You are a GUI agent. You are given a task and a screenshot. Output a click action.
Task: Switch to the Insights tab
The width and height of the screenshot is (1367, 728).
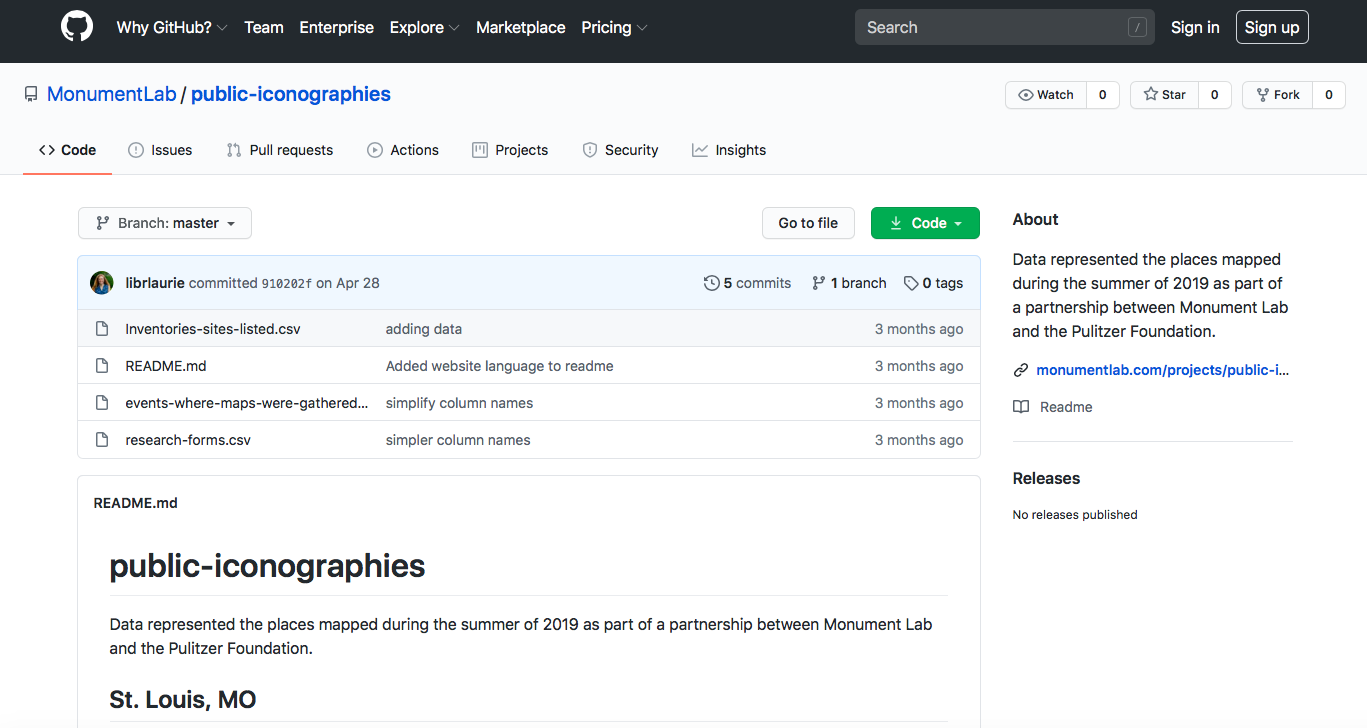click(x=729, y=150)
